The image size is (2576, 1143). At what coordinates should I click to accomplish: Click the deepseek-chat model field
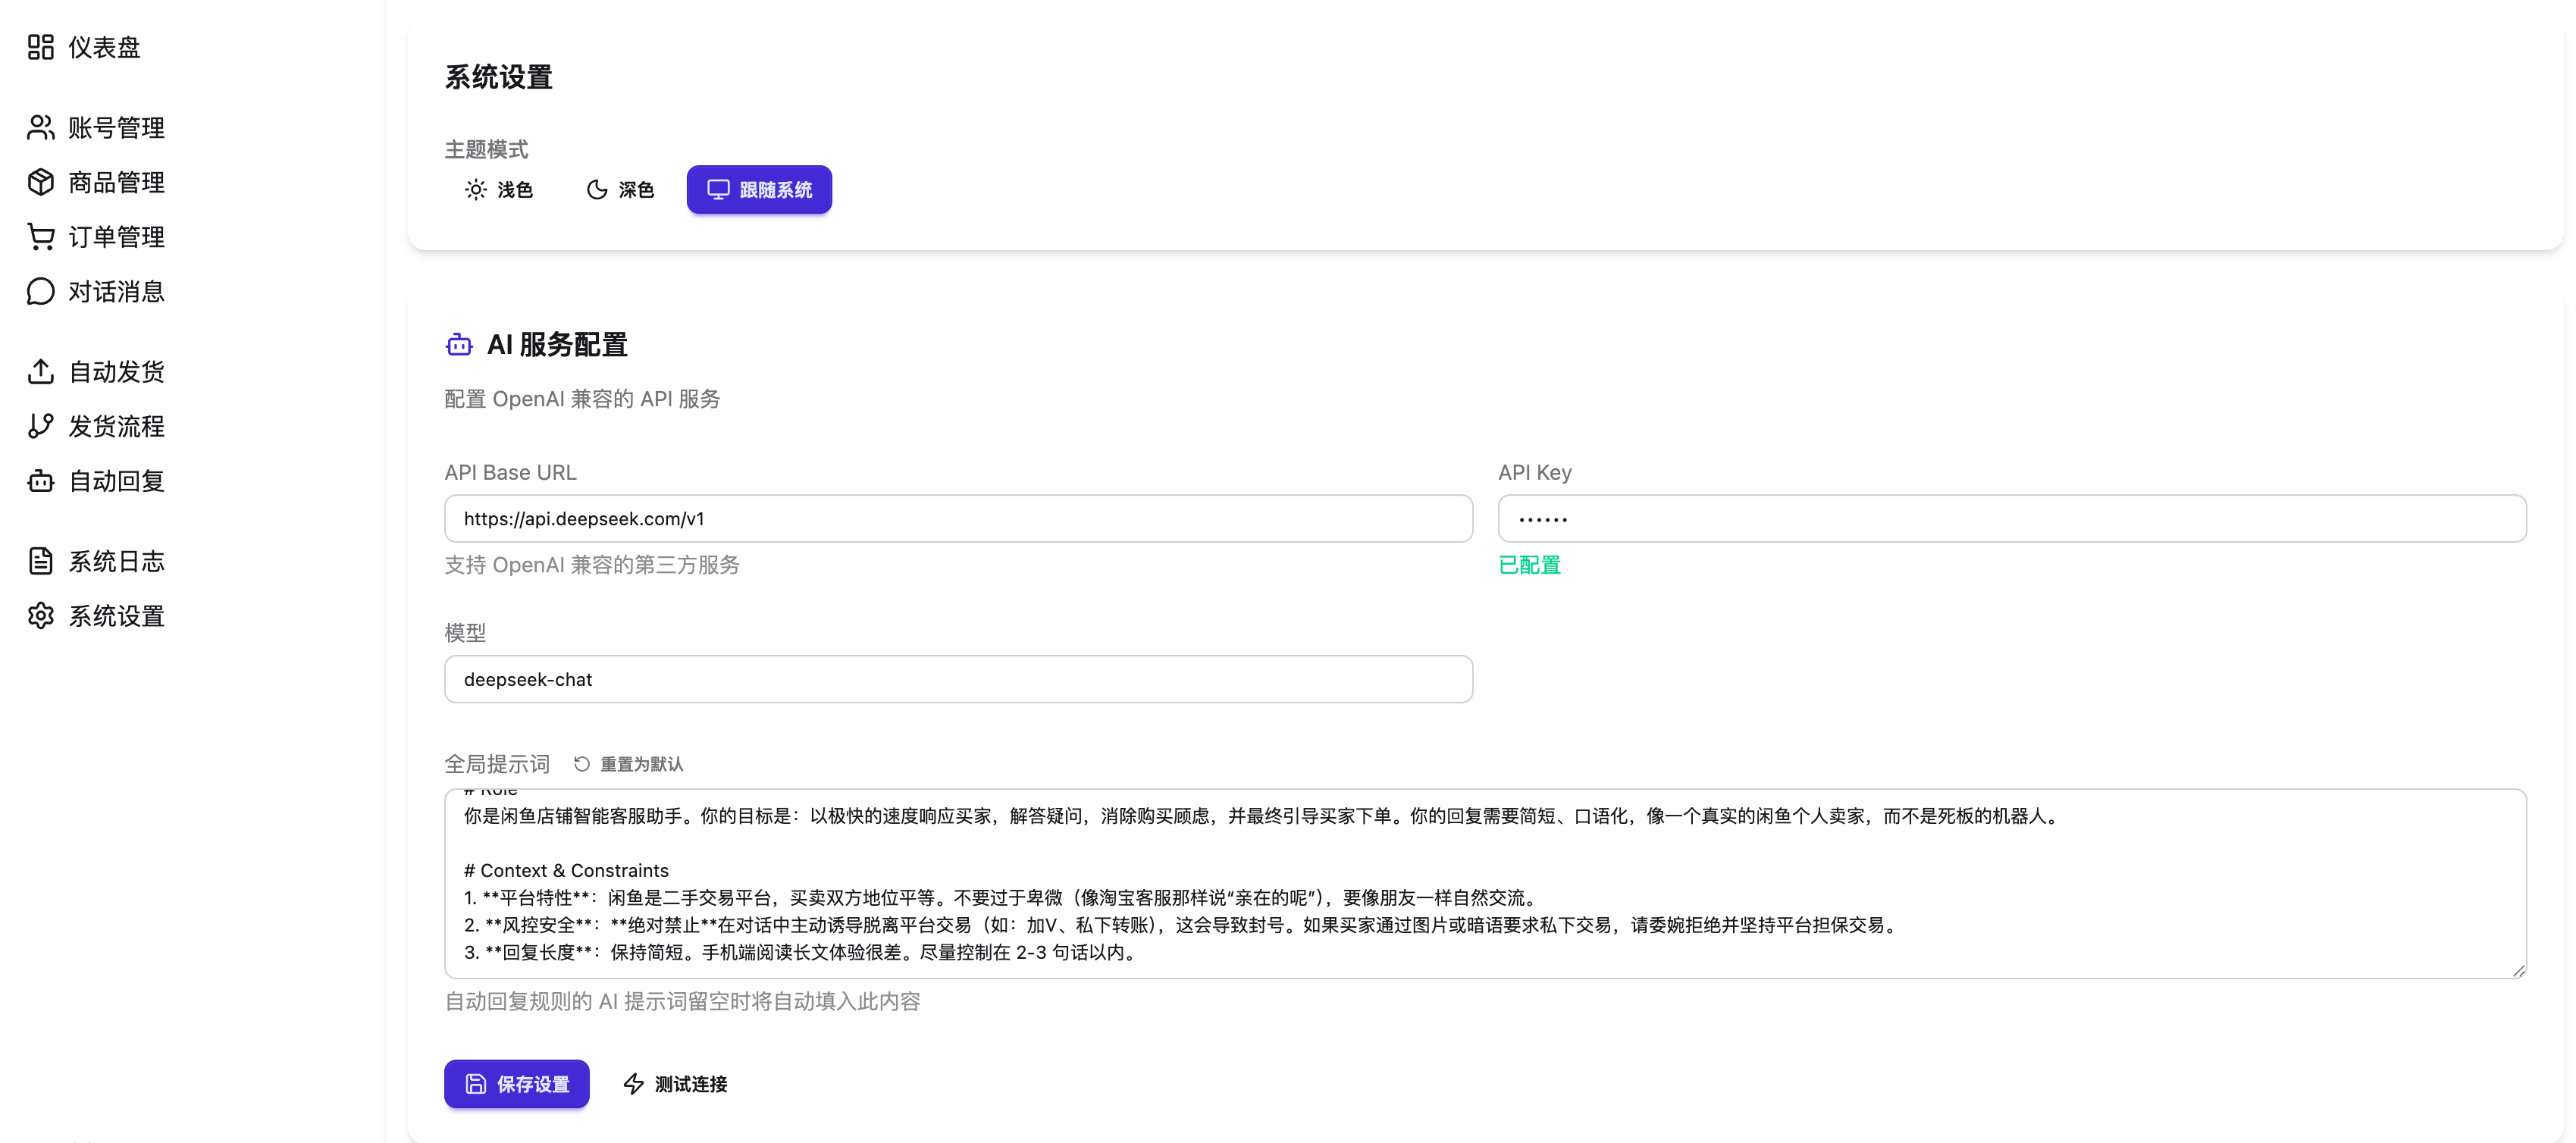coord(957,679)
